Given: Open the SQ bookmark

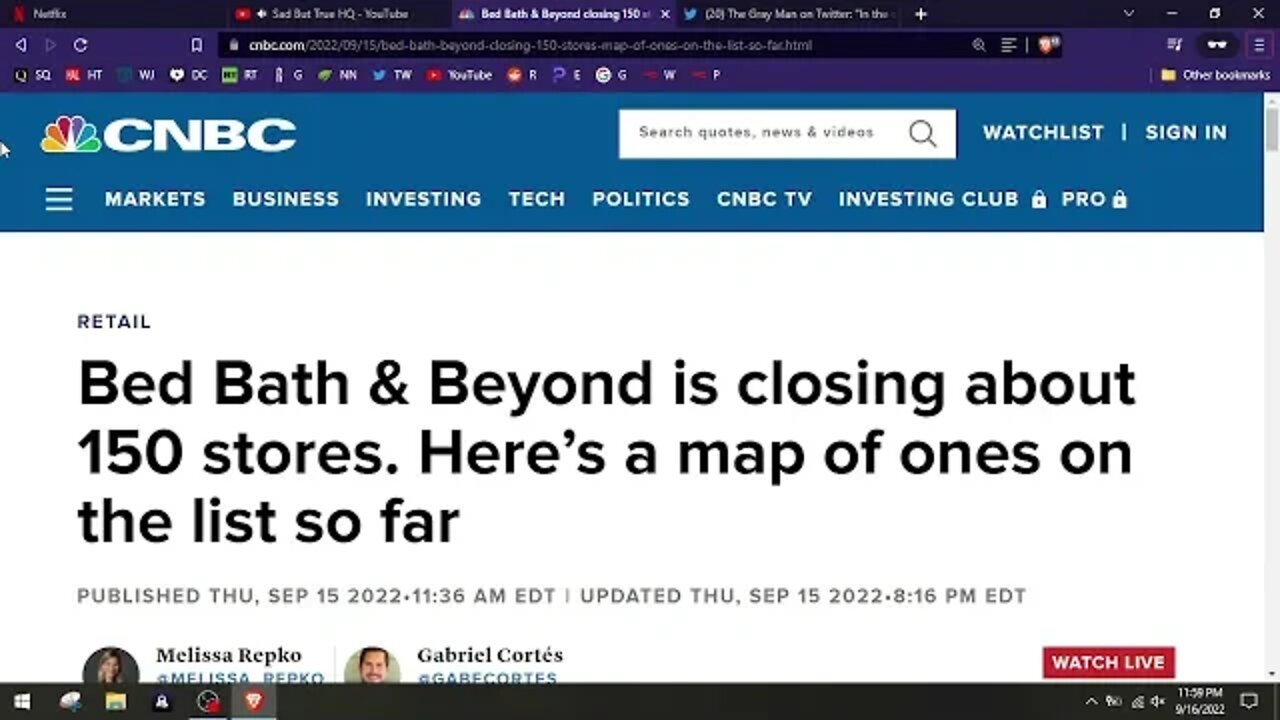Looking at the screenshot, I should pyautogui.click(x=33, y=75).
